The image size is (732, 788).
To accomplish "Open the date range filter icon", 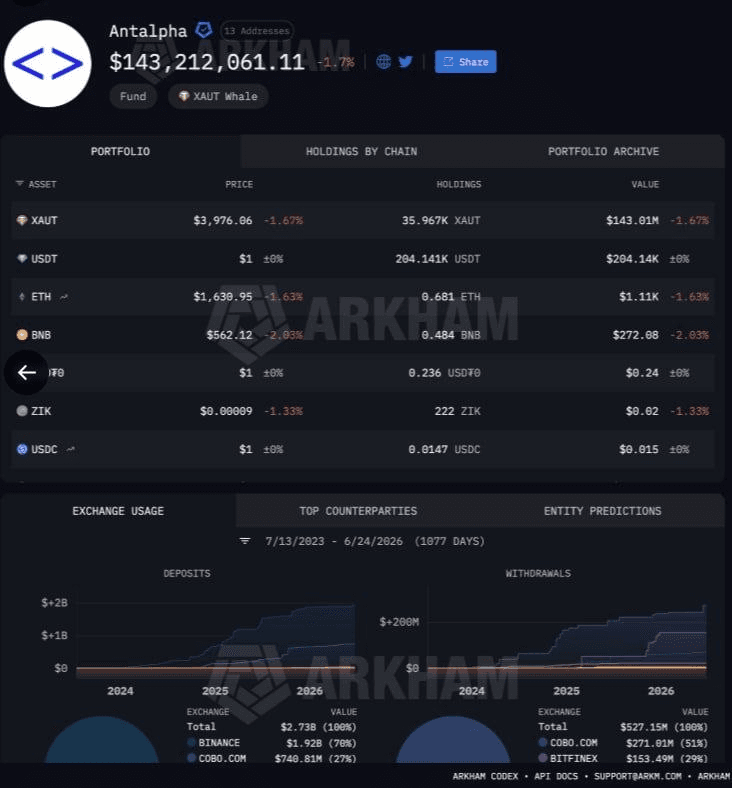I will (x=245, y=541).
